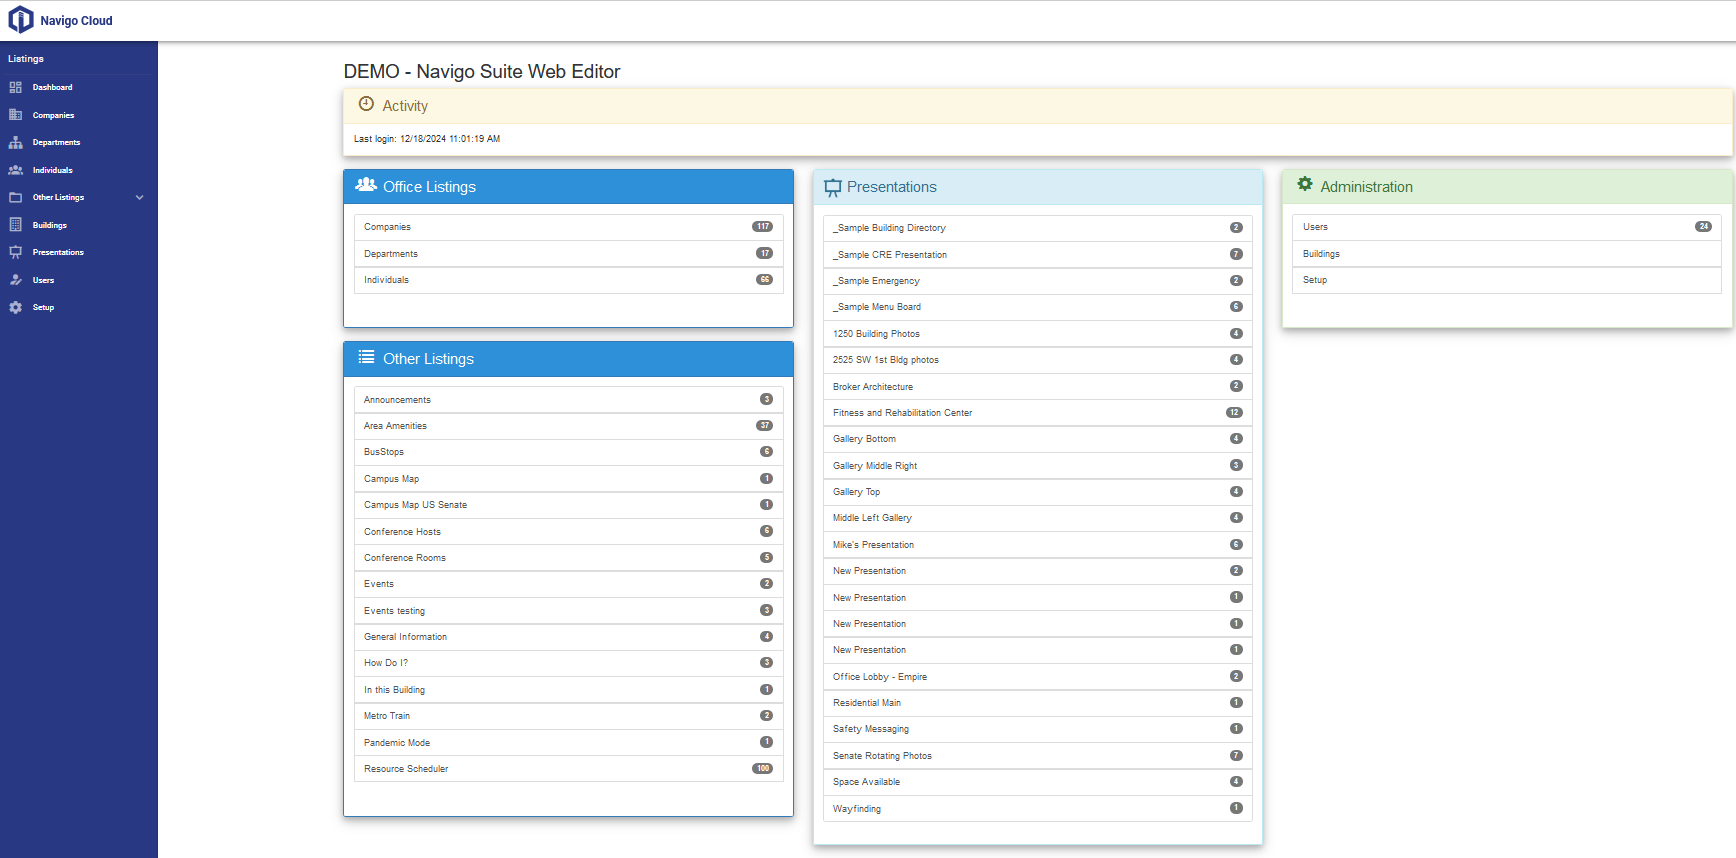Click the Other Listings list header icon
1736x858 pixels.
tap(366, 357)
